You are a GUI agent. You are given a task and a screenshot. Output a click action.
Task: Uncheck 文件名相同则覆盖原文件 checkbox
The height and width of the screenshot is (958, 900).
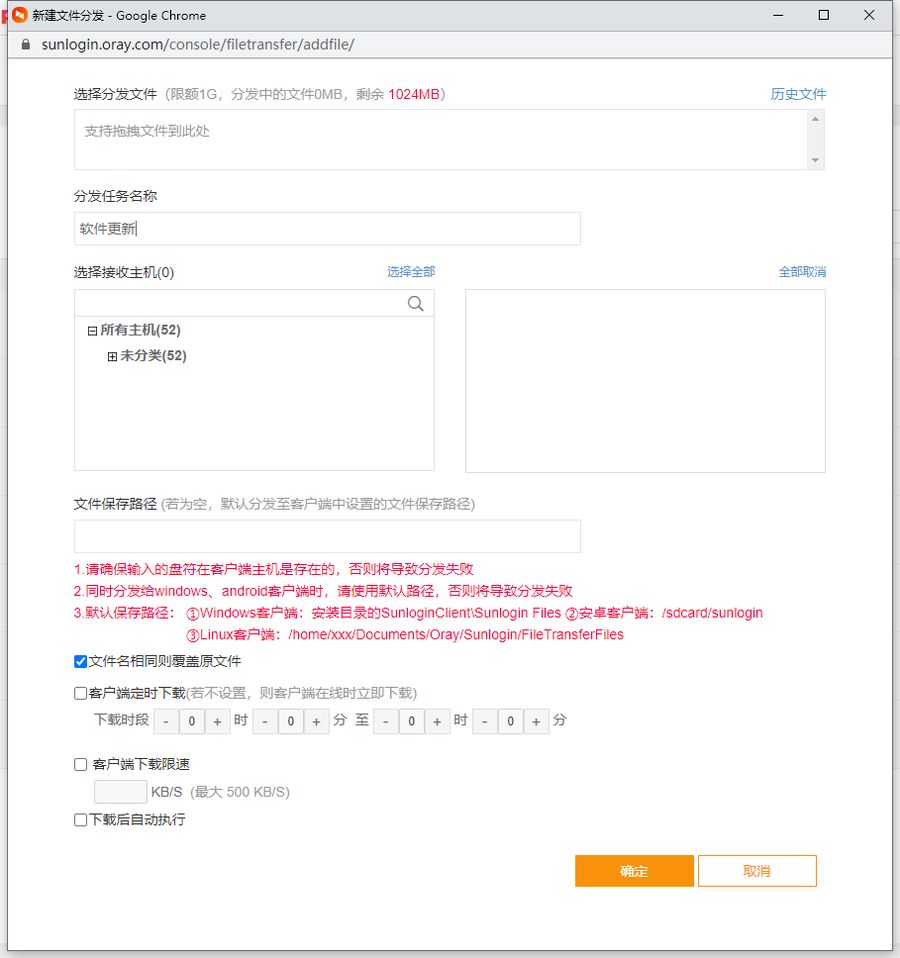(81, 661)
